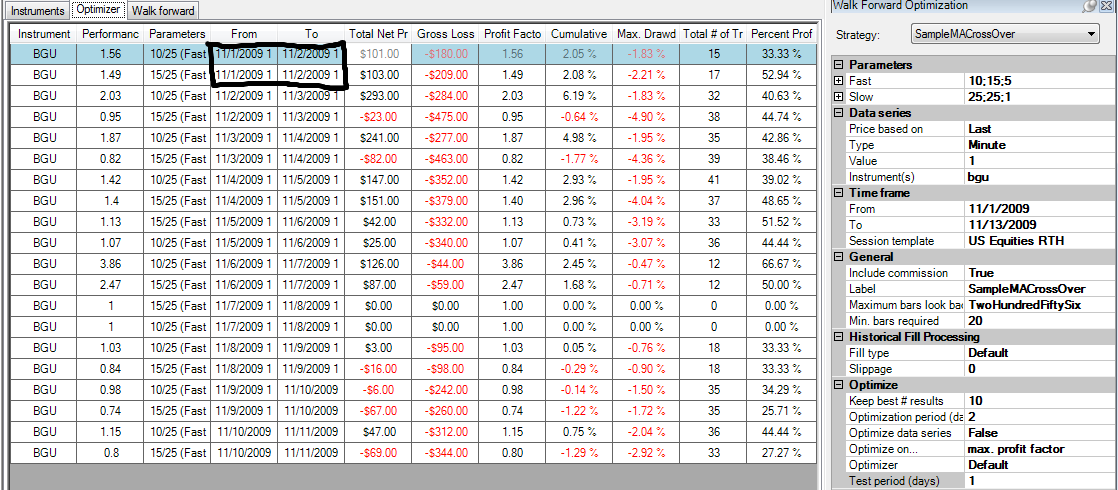
Task: Sort by Profit Factor column header
Action: pyautogui.click(x=513, y=34)
